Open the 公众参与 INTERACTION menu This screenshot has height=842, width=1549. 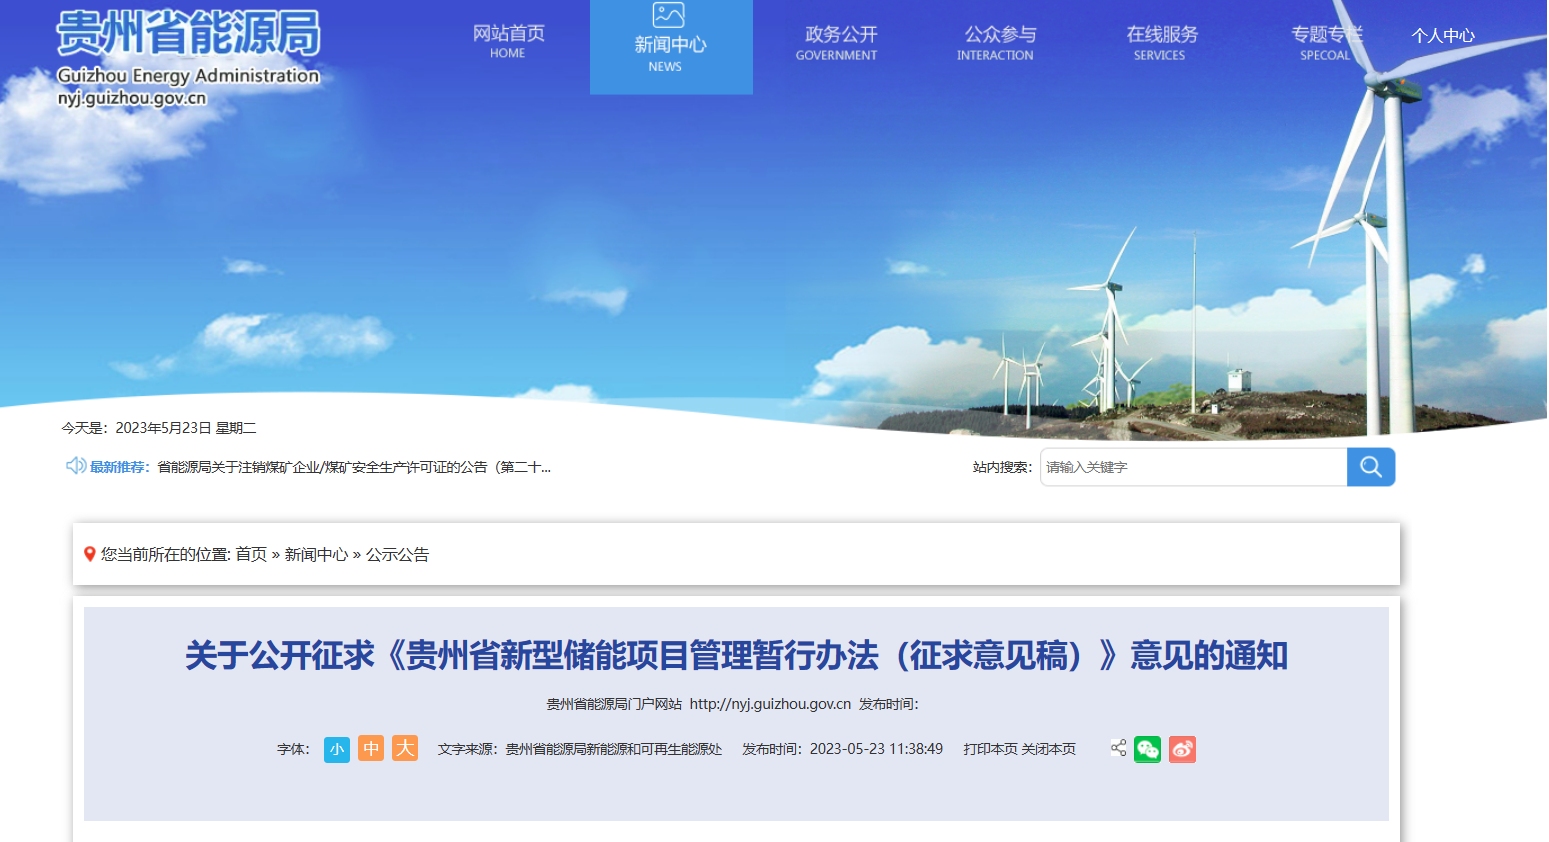coord(998,43)
